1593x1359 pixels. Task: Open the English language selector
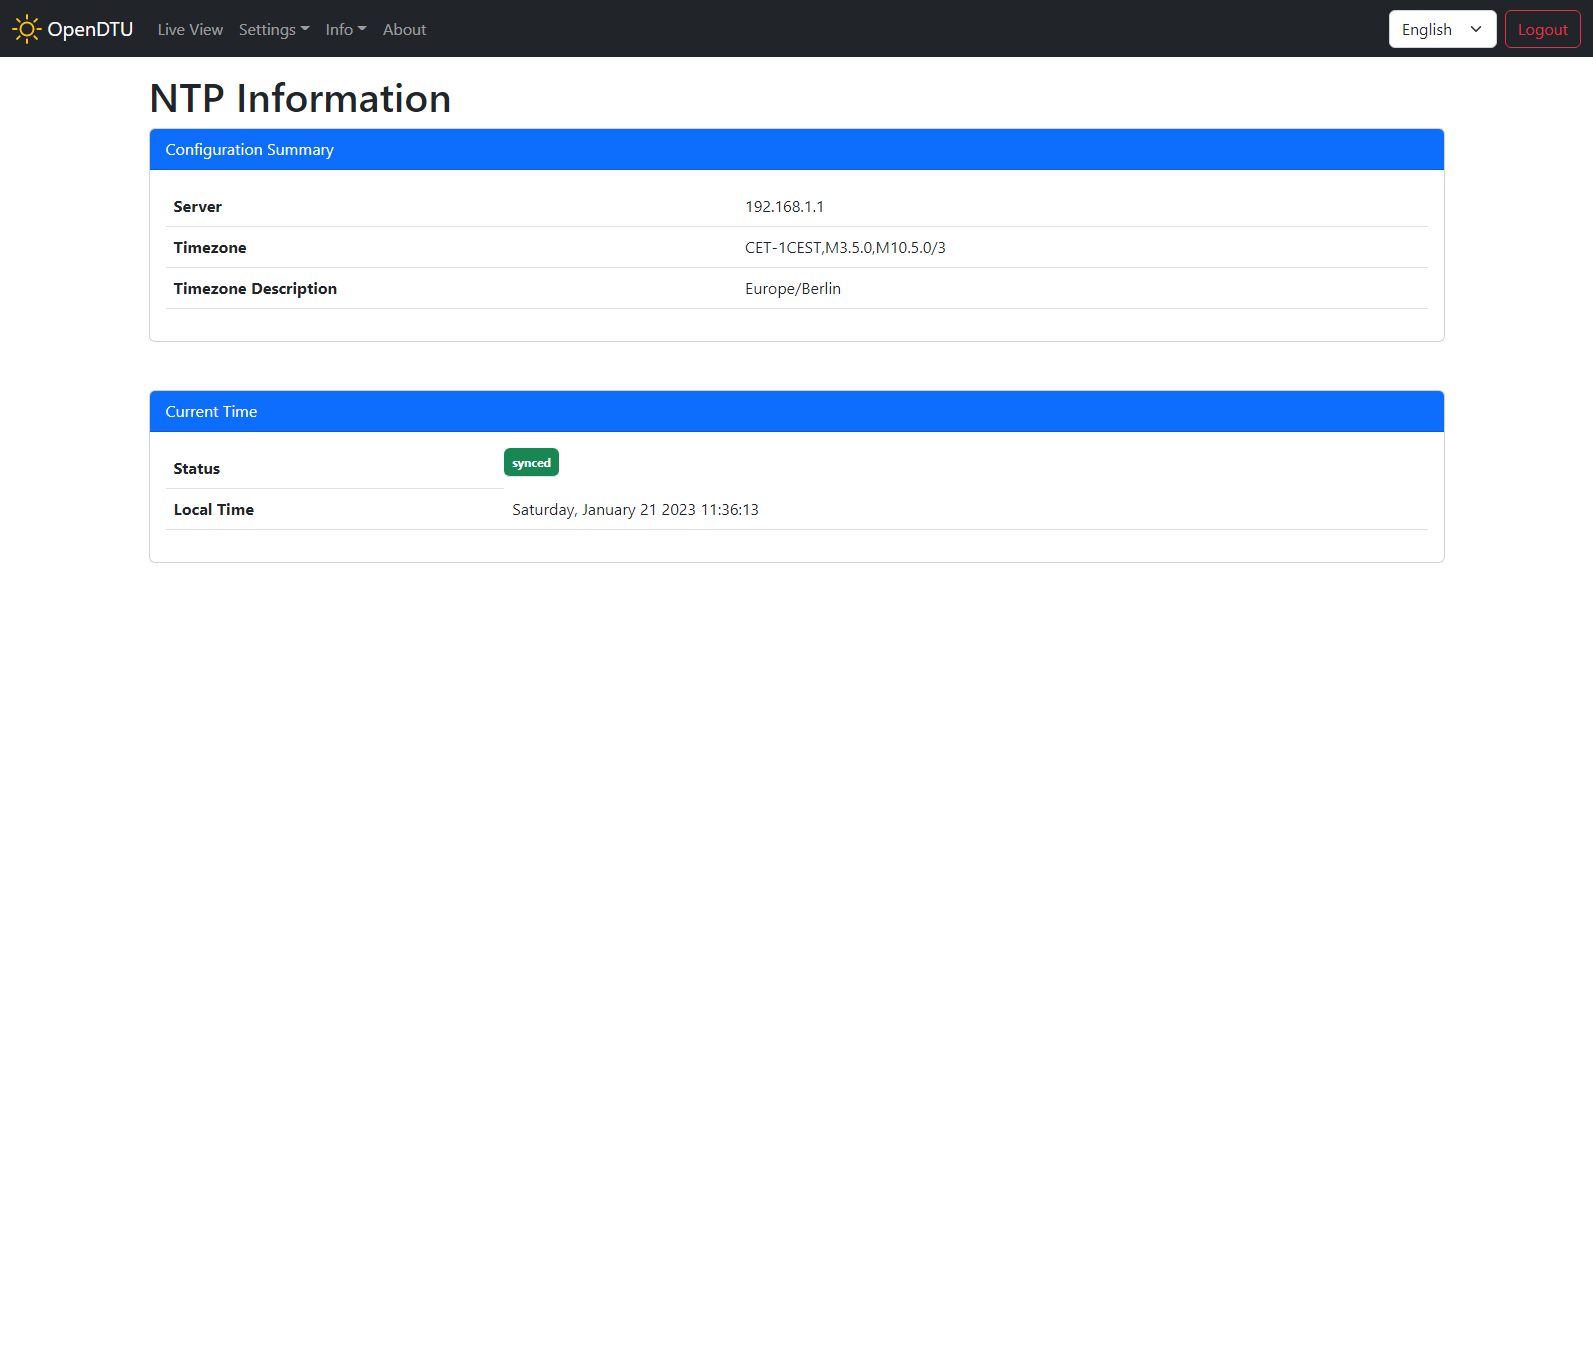coord(1441,29)
